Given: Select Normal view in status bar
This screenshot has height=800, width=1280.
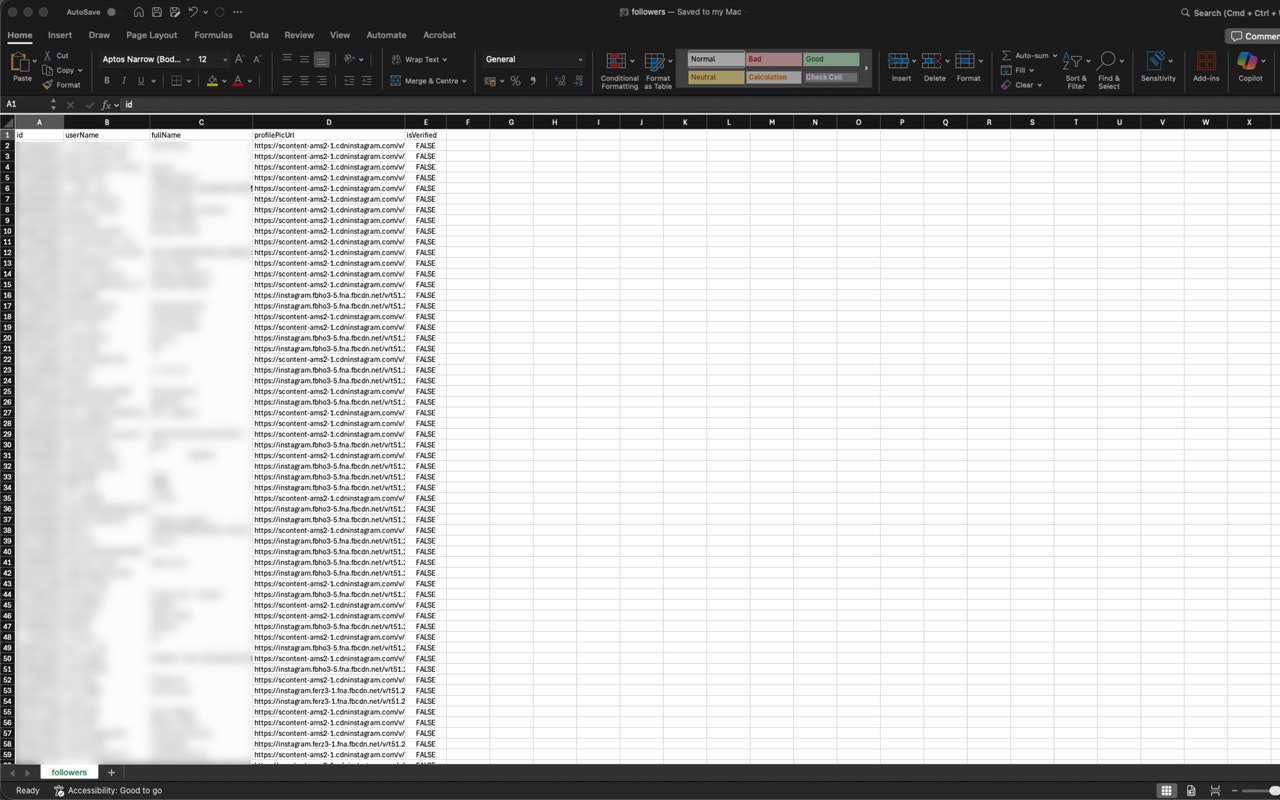Looking at the screenshot, I should tap(1166, 790).
